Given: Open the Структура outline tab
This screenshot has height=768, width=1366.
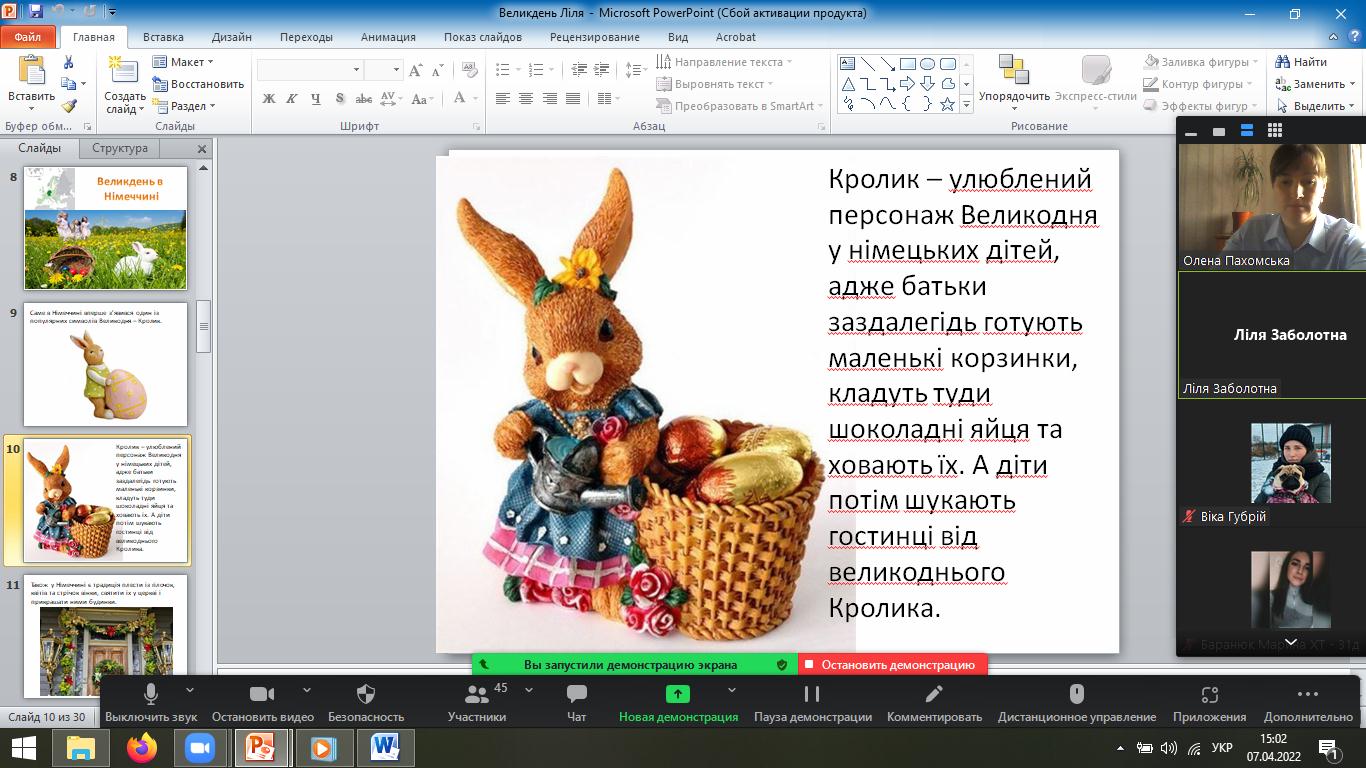Looking at the screenshot, I should (x=120, y=148).
